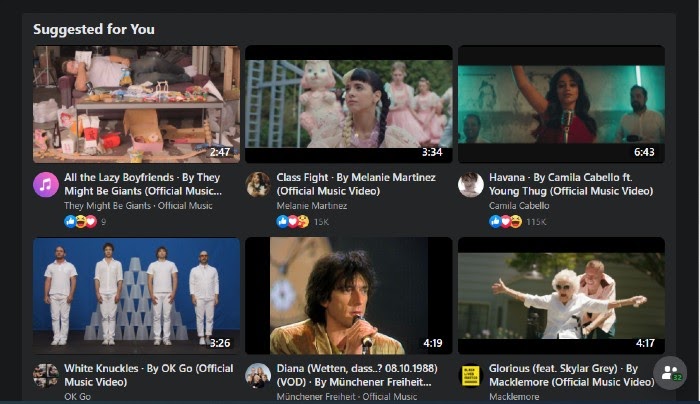Click reaction icons under Class Fight
This screenshot has width=700, height=404.
(x=293, y=221)
